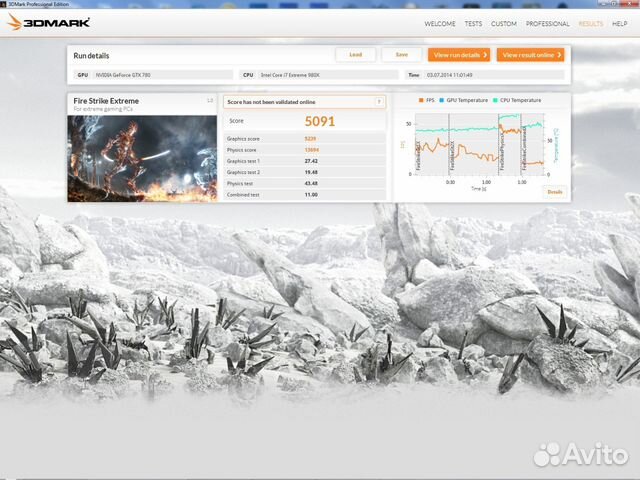The width and height of the screenshot is (640, 480).
Task: Click the performance graph area
Action: coord(480,144)
